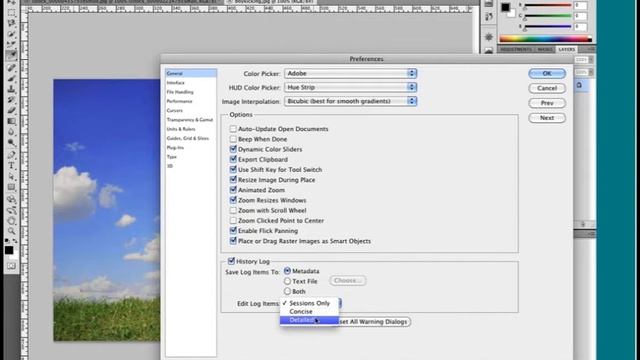
Task: Click the red R color slider
Action: 547,5
